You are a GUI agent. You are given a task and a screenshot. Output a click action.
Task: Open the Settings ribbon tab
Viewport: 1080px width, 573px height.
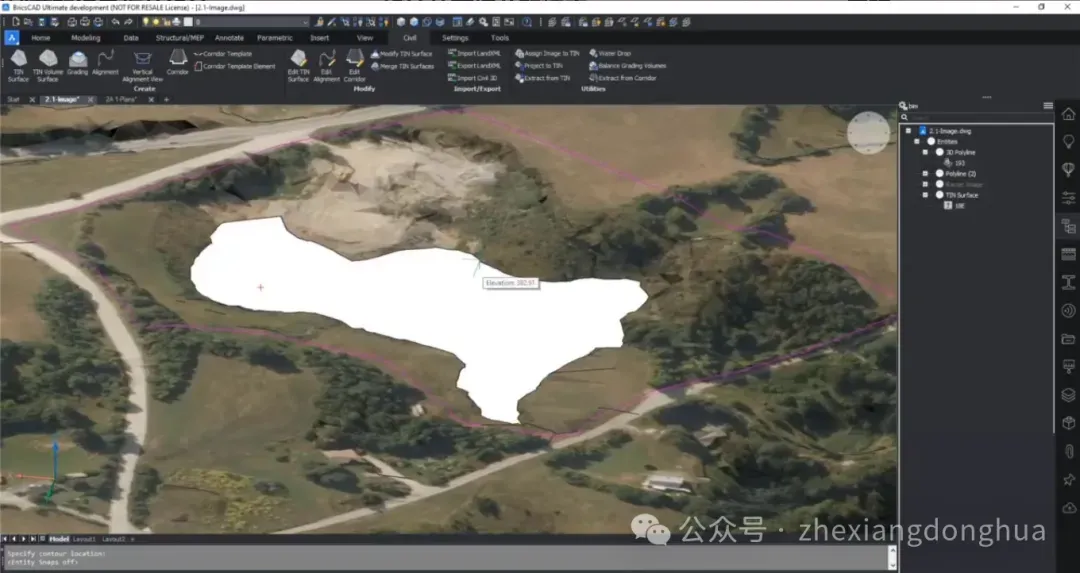tap(455, 38)
